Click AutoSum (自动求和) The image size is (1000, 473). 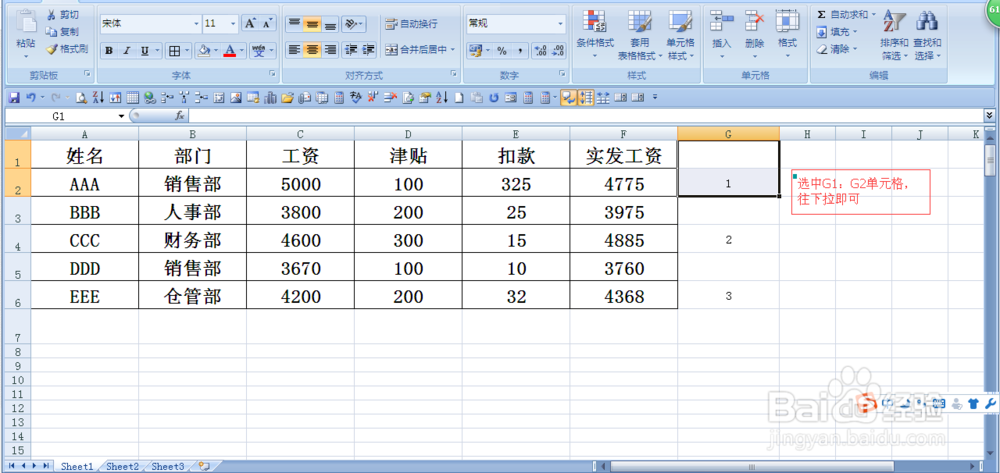pyautogui.click(x=846, y=14)
